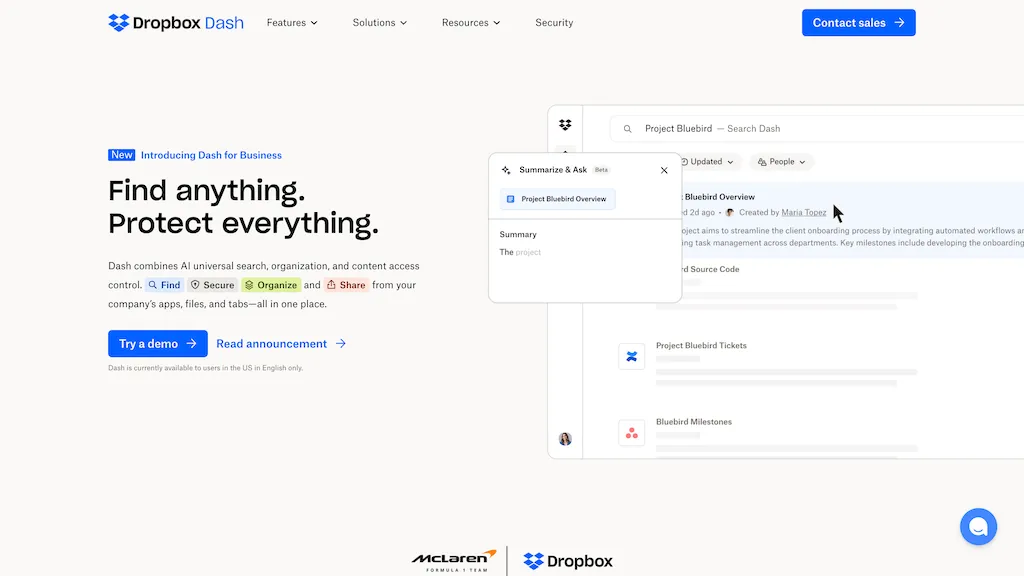1024x576 pixels.
Task: Open the Resources navigation menu
Action: (470, 22)
